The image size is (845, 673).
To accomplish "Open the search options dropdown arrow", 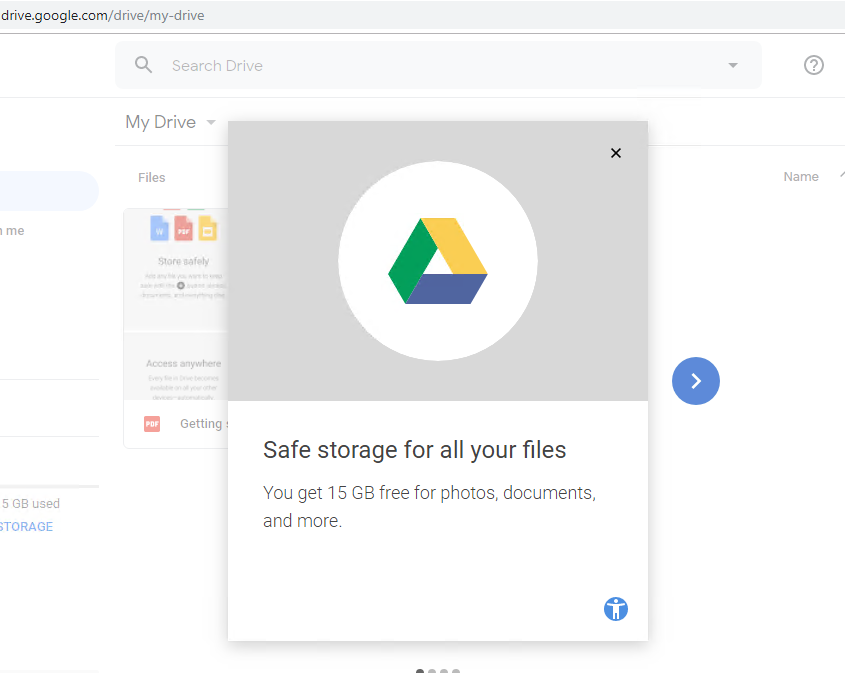I will (x=732, y=65).
